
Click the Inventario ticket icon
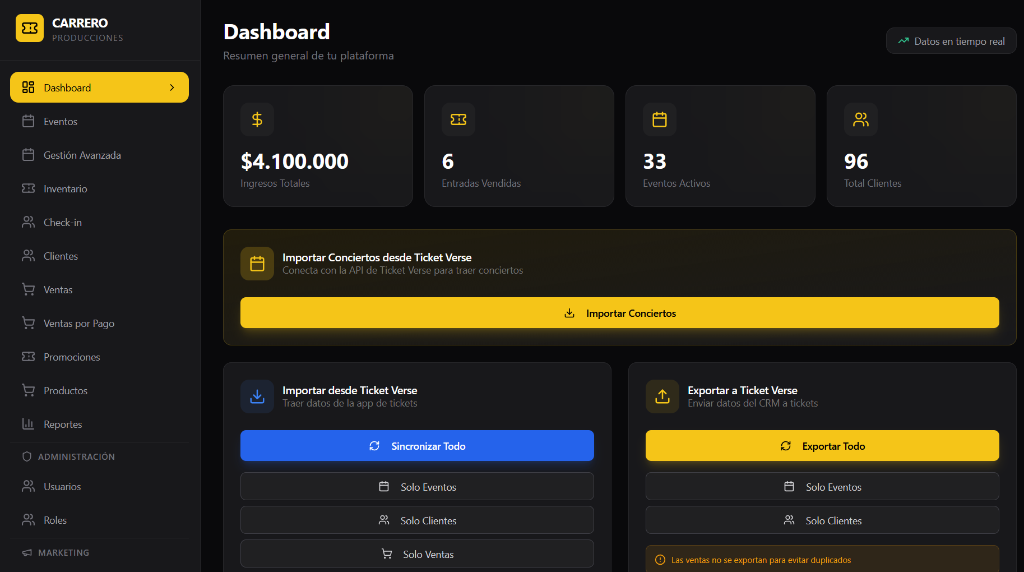click(x=28, y=188)
